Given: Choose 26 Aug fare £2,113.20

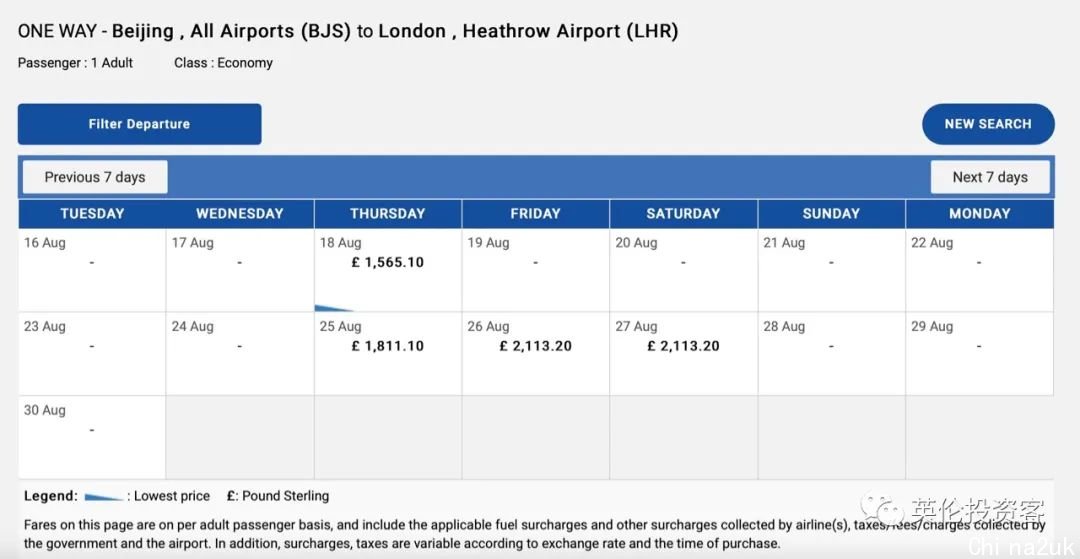Looking at the screenshot, I should pos(536,346).
